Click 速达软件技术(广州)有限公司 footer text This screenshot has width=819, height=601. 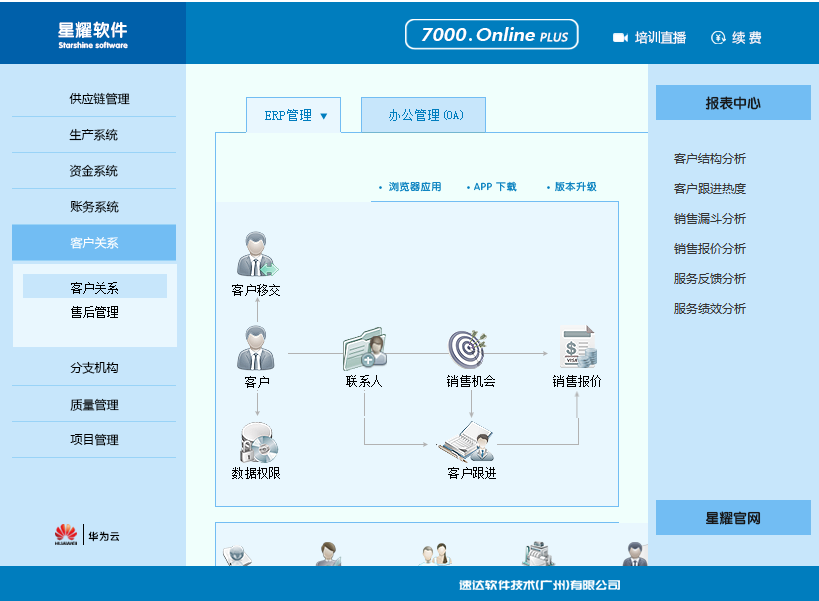[540, 585]
